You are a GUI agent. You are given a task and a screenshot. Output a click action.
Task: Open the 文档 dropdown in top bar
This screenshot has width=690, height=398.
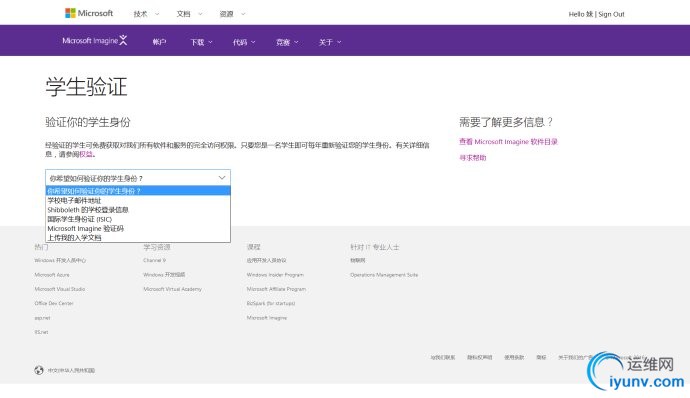(x=189, y=14)
